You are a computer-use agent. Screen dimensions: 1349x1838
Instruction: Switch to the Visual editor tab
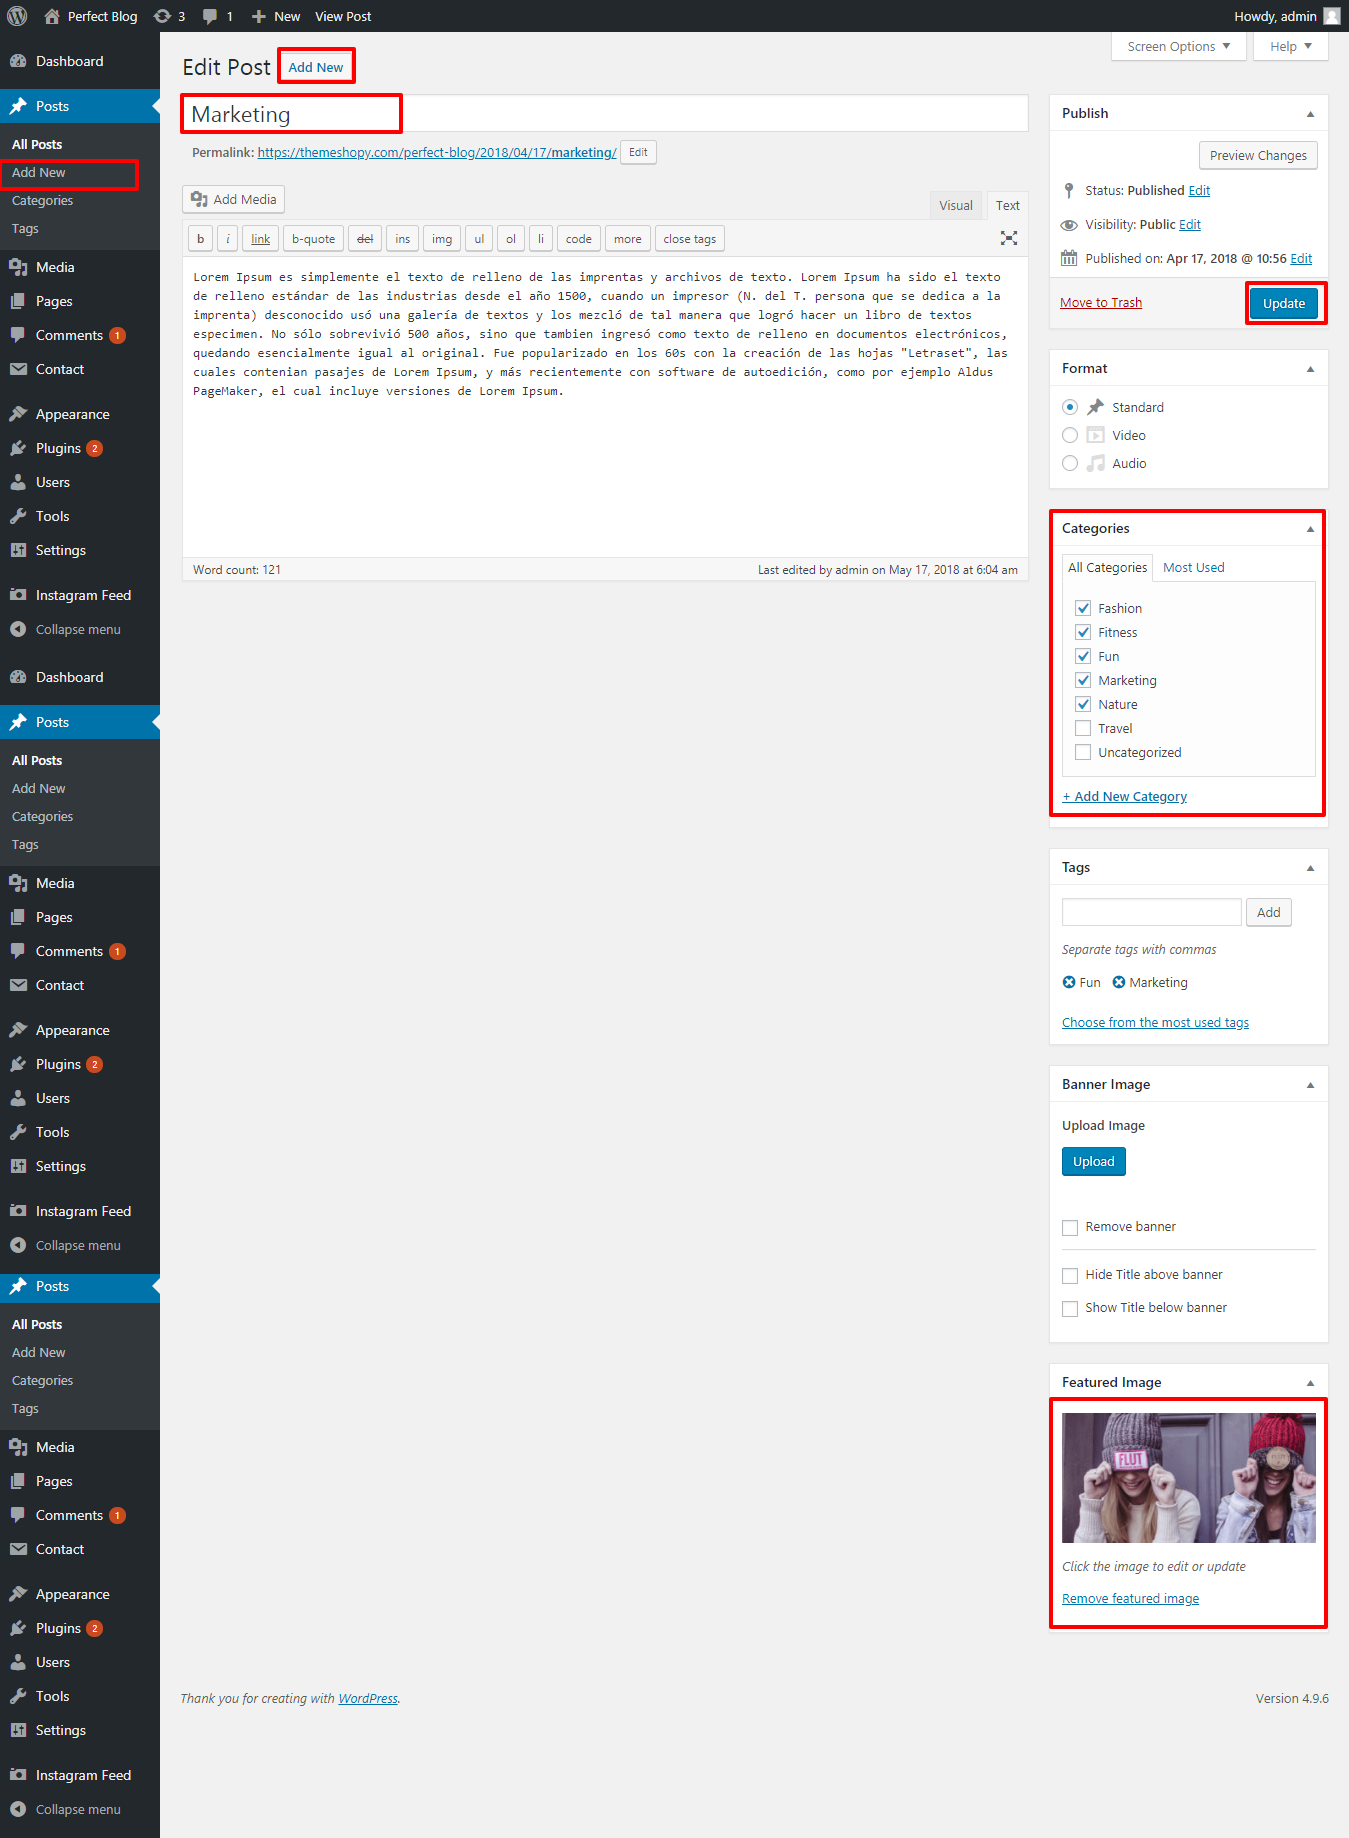(955, 205)
